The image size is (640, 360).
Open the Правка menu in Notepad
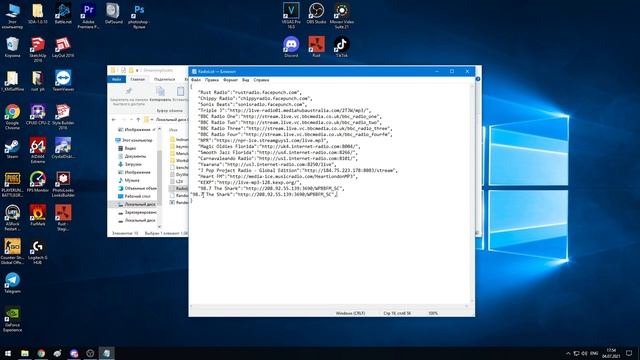click(212, 80)
